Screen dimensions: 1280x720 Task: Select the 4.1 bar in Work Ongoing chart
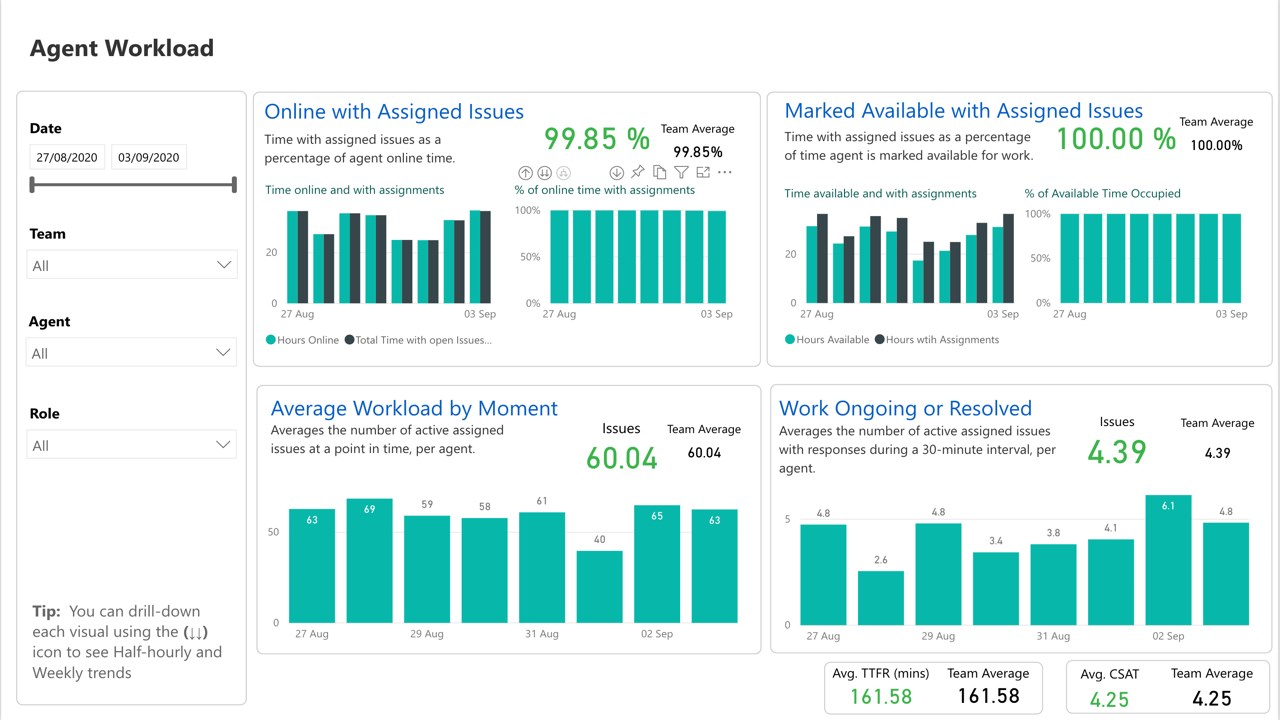click(1111, 582)
